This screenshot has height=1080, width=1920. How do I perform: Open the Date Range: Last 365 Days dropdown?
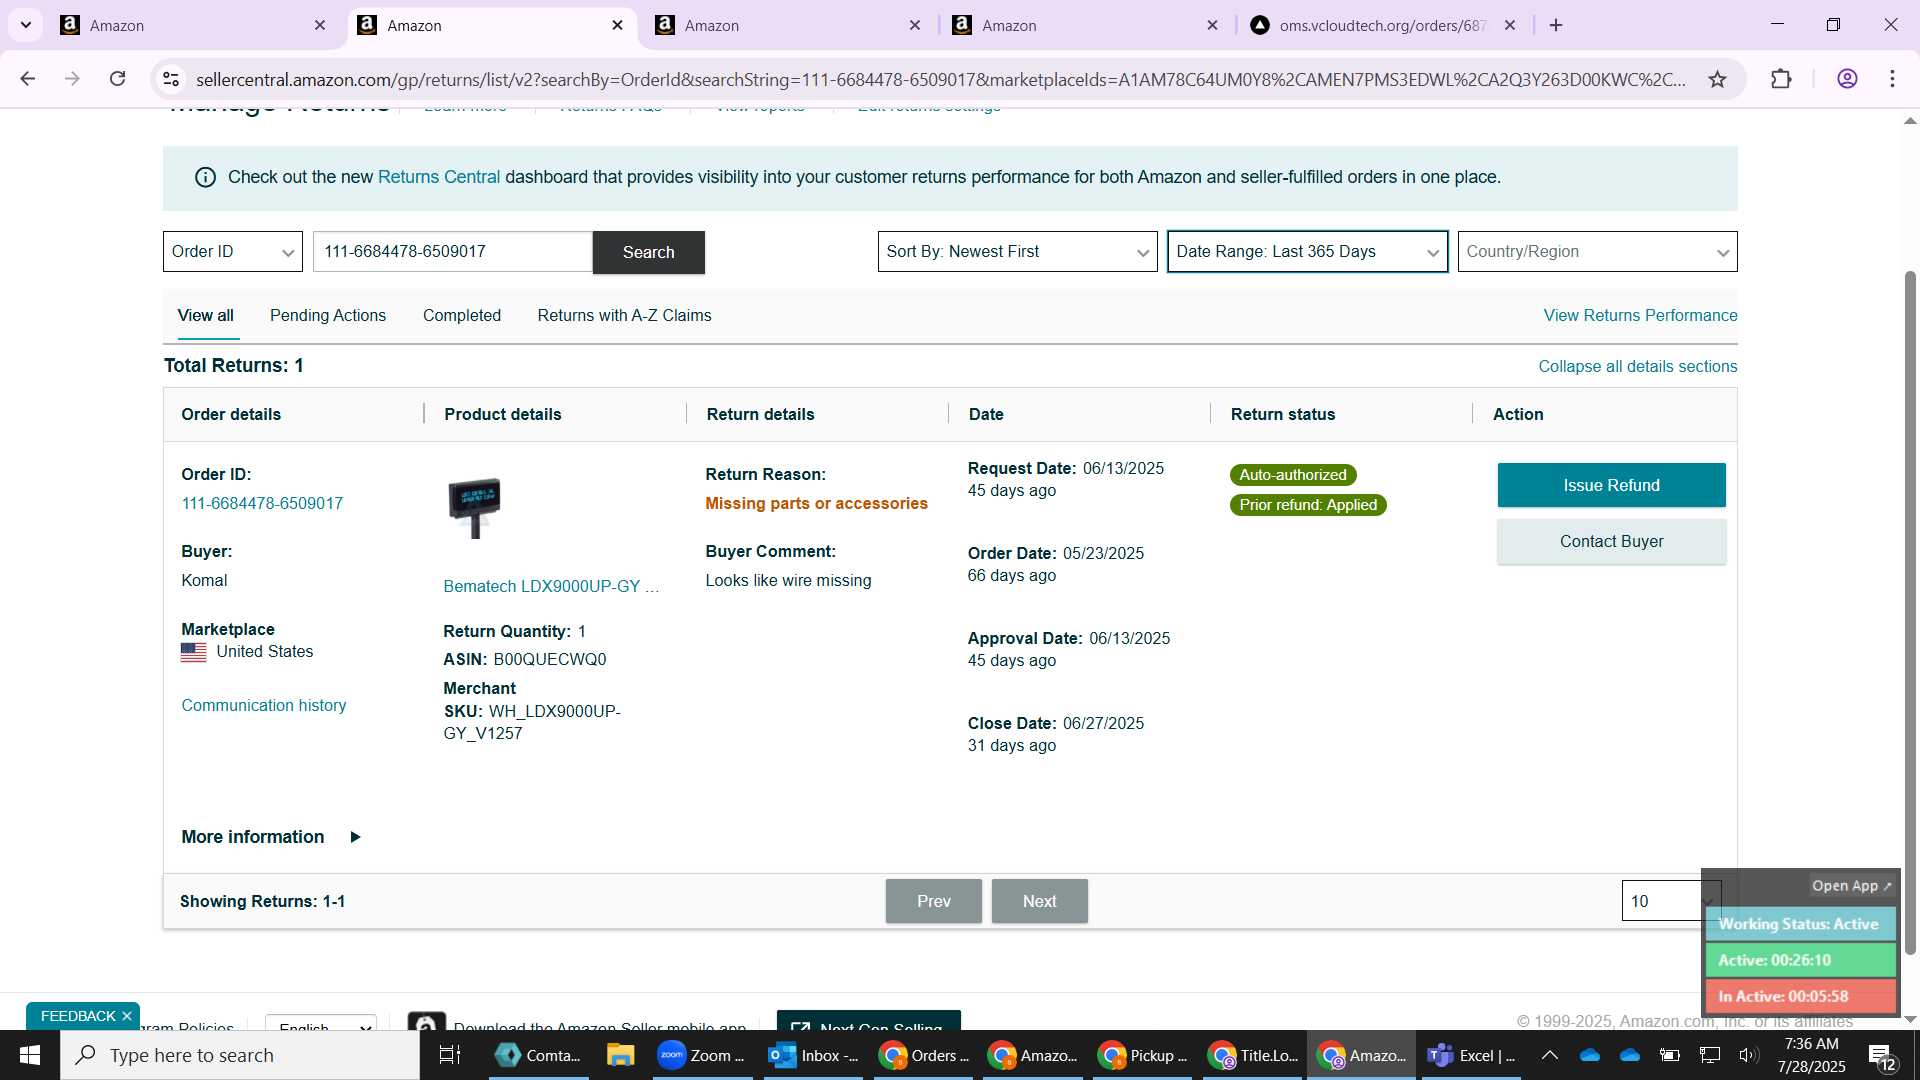point(1307,251)
